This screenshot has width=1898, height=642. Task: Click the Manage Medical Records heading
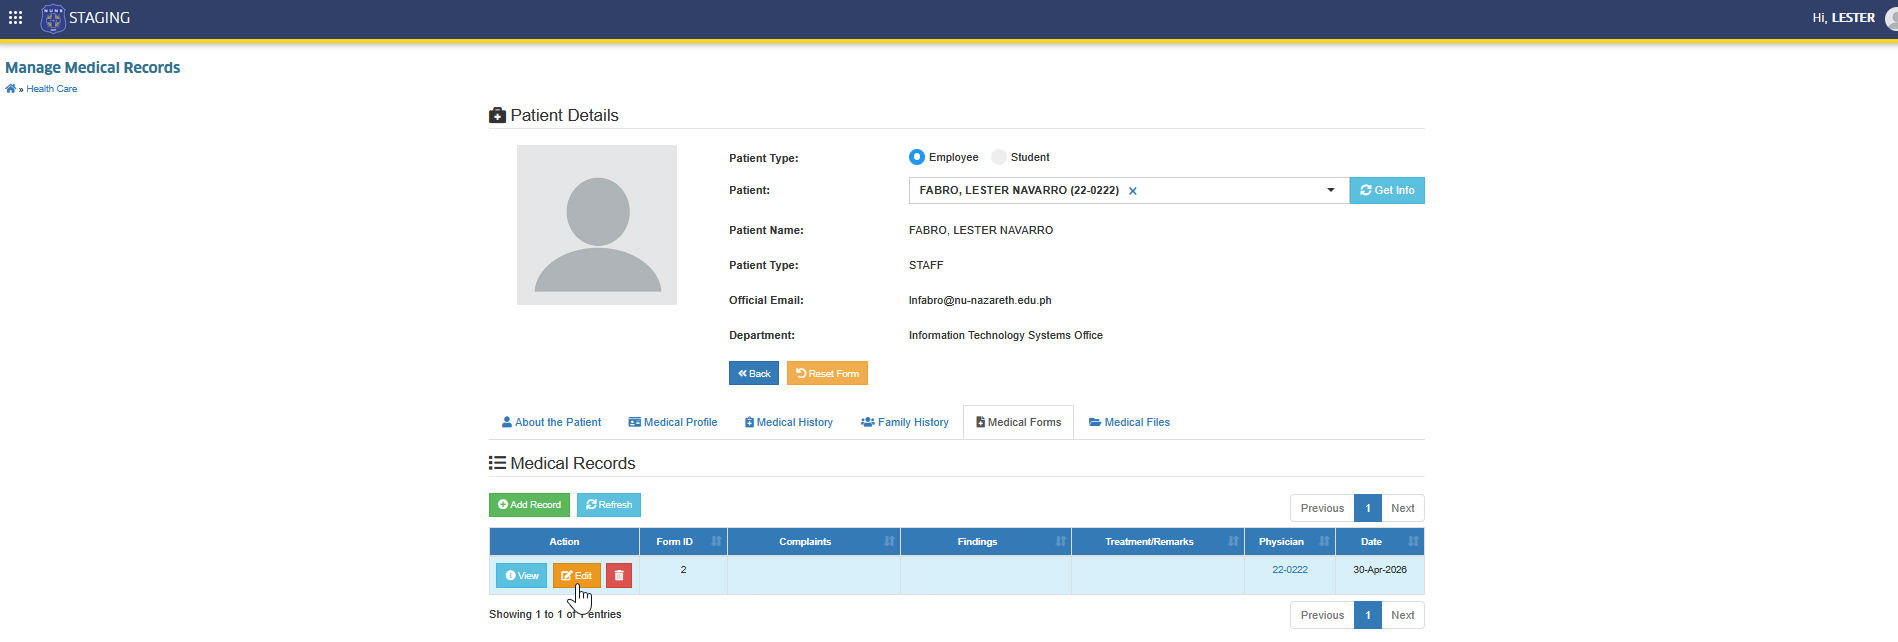pyautogui.click(x=93, y=68)
